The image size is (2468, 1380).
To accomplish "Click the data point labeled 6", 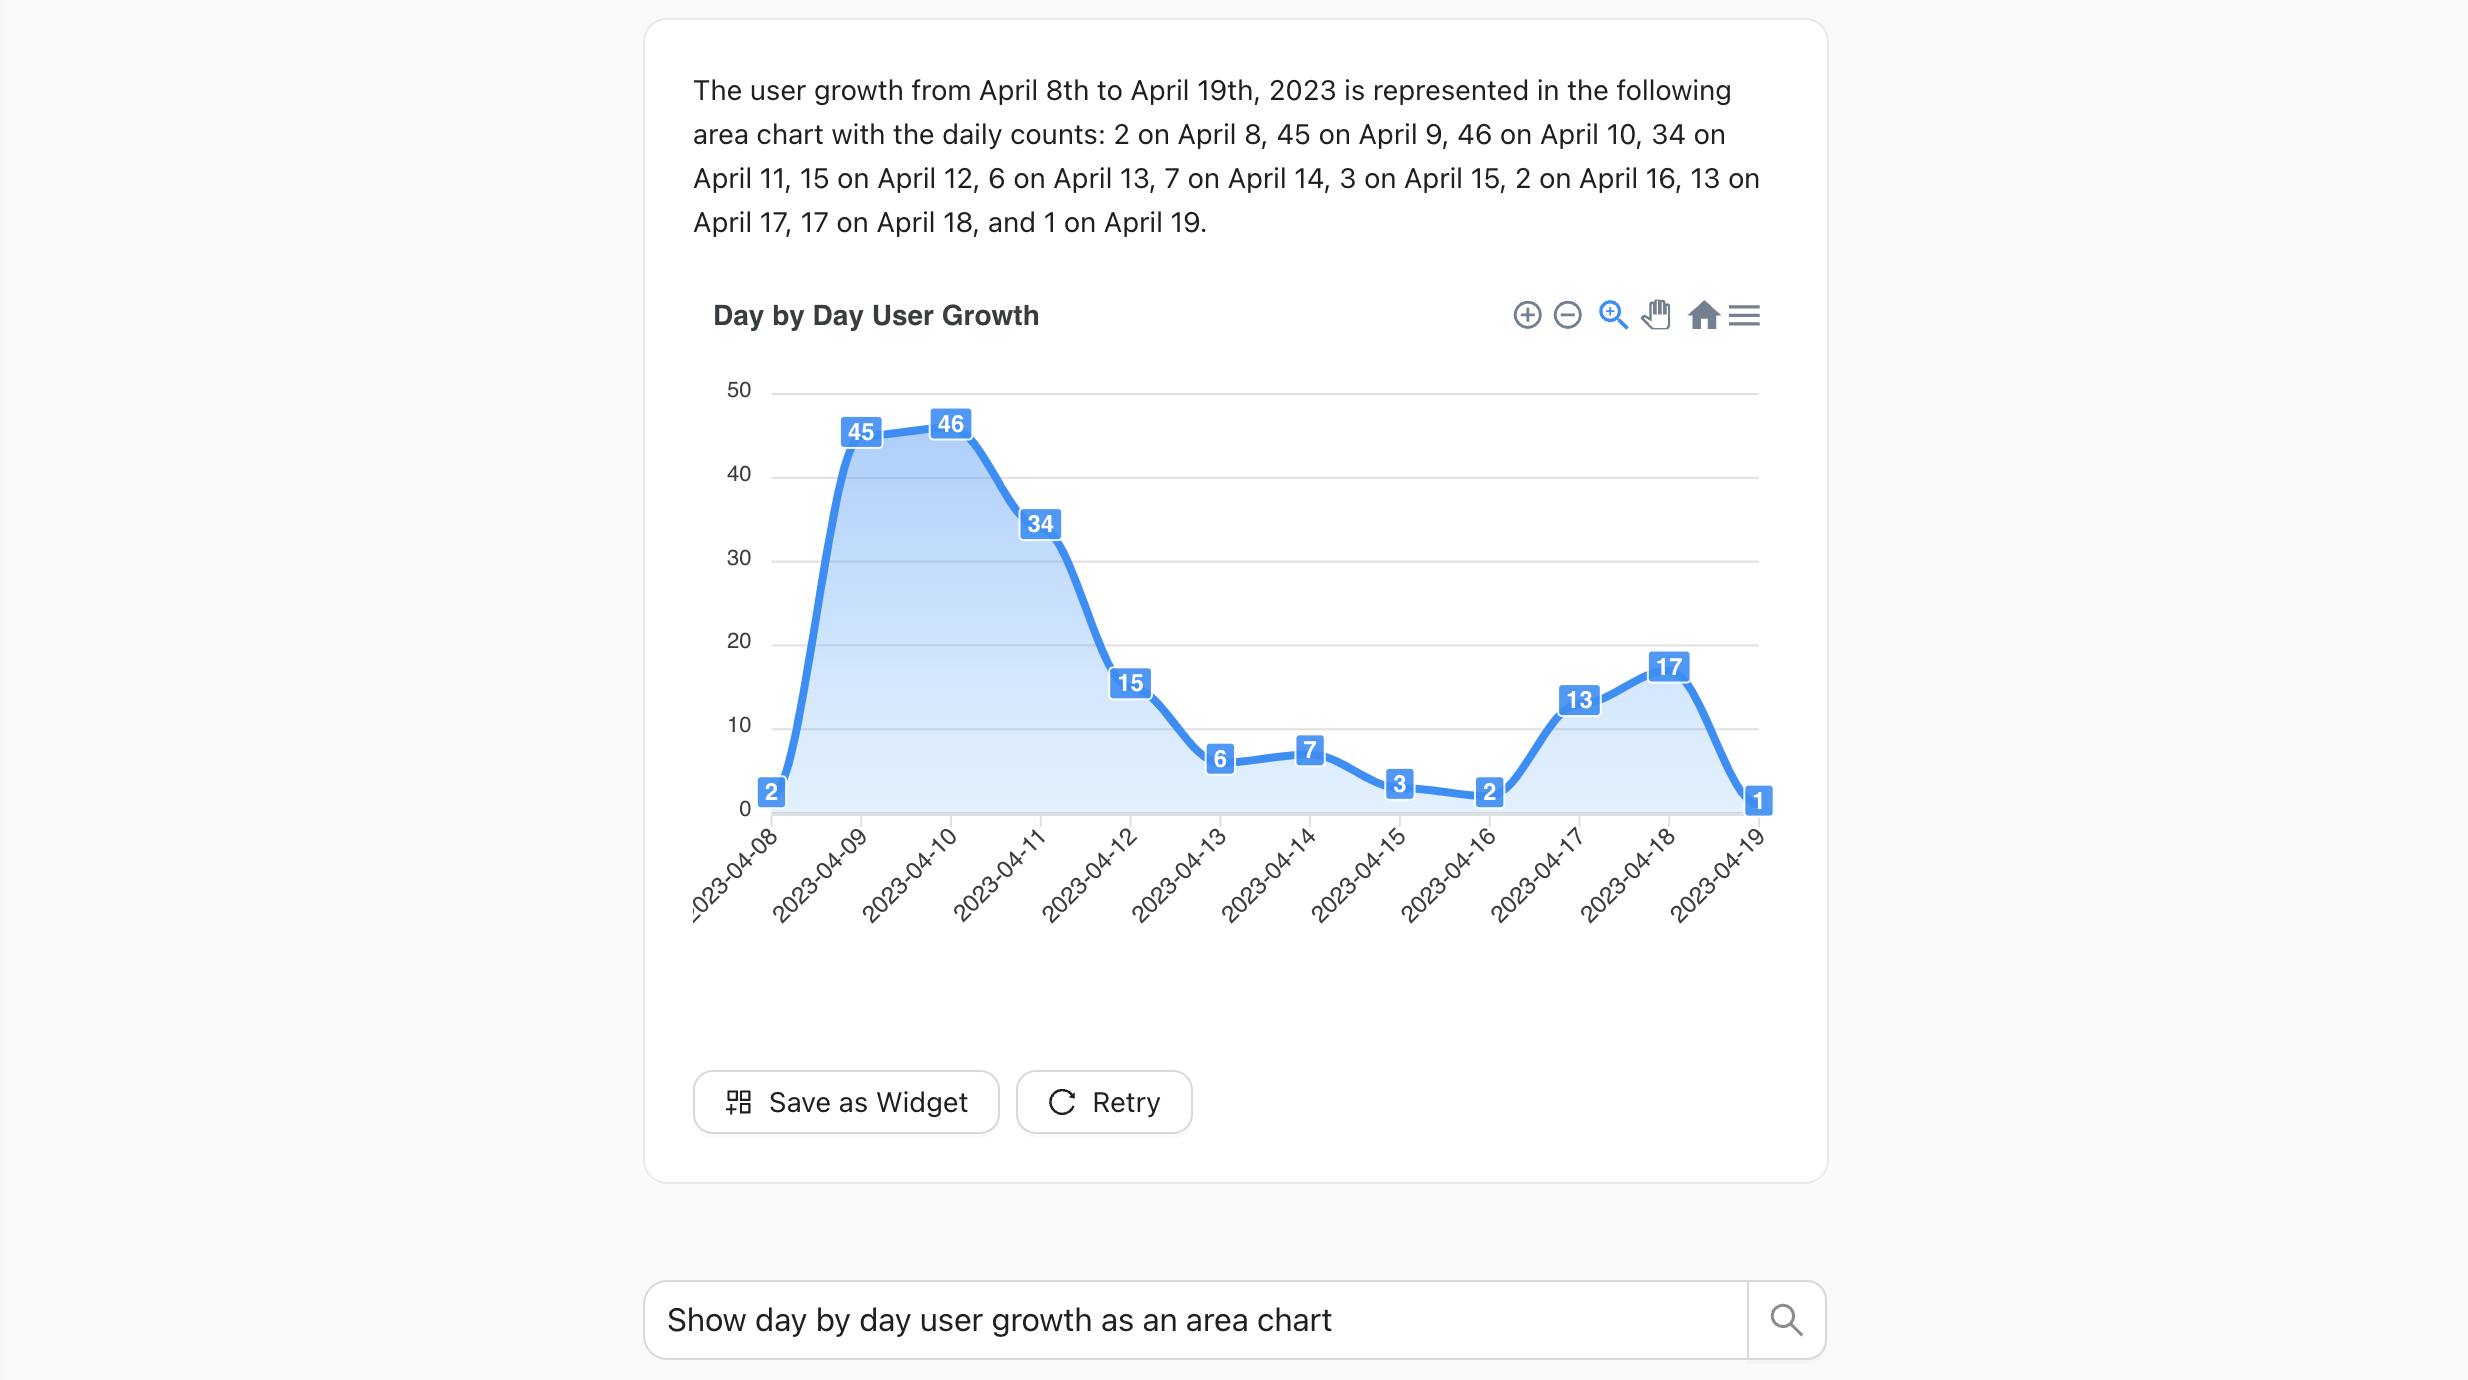I will [1219, 759].
